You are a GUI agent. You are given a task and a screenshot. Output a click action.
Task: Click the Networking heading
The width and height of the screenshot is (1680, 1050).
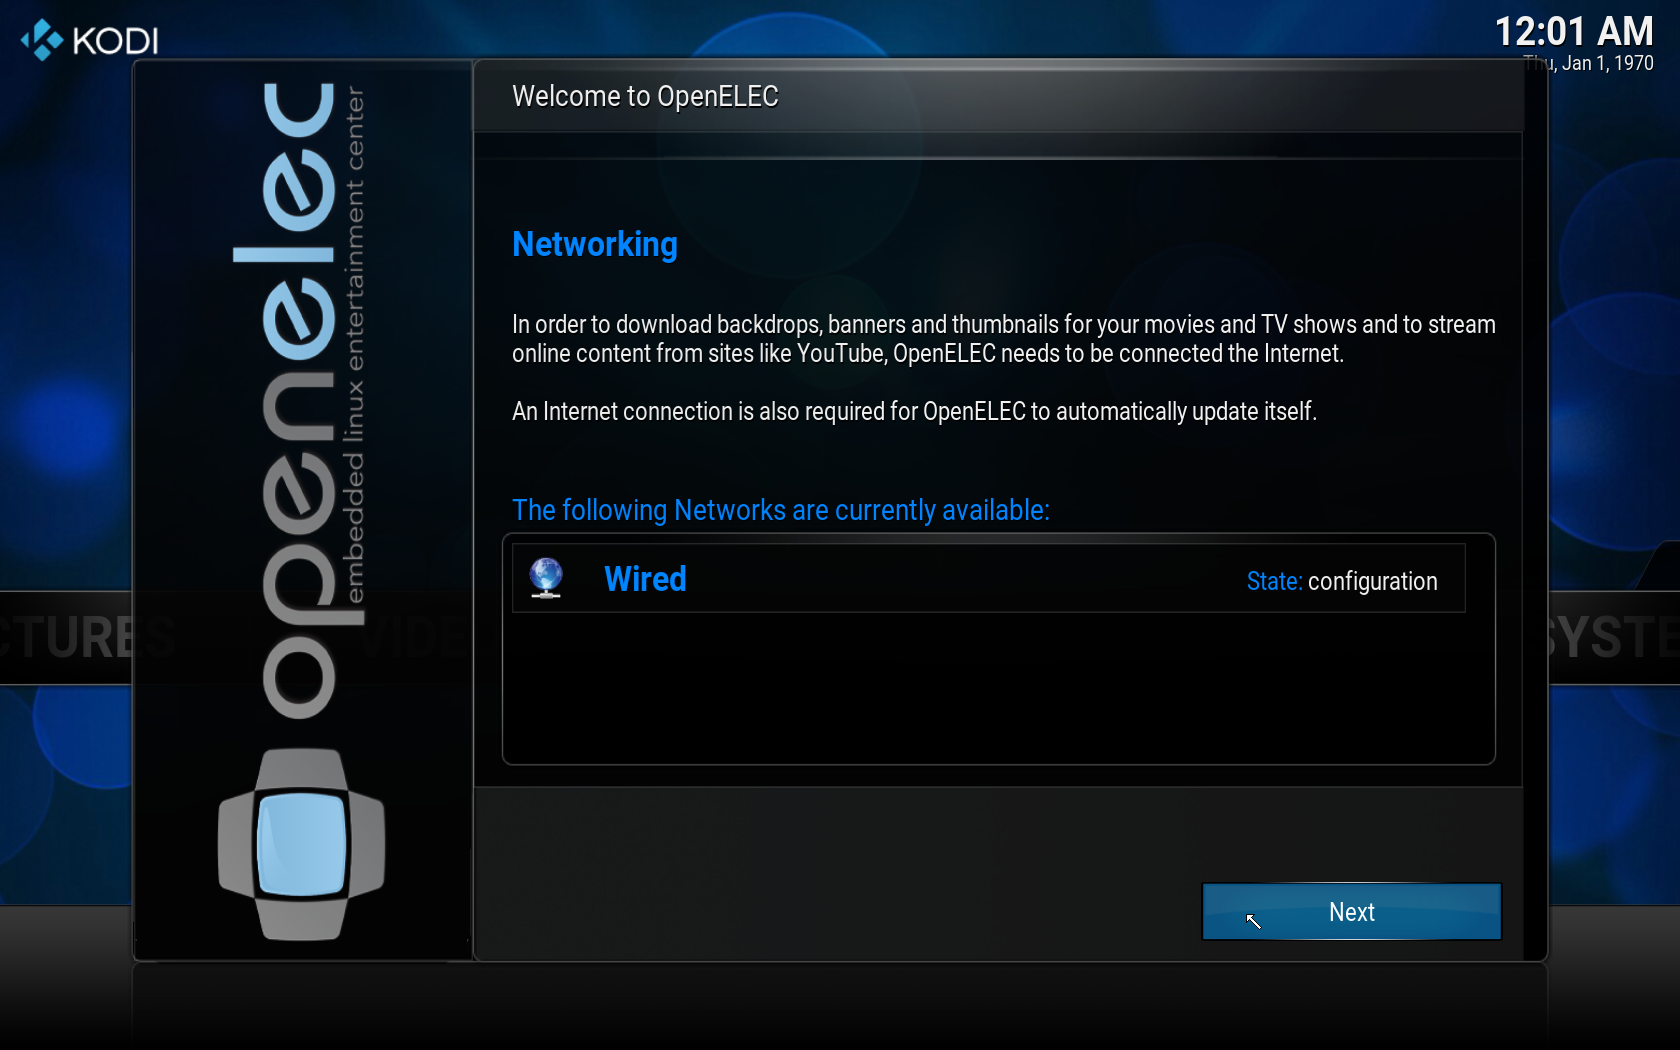[595, 244]
